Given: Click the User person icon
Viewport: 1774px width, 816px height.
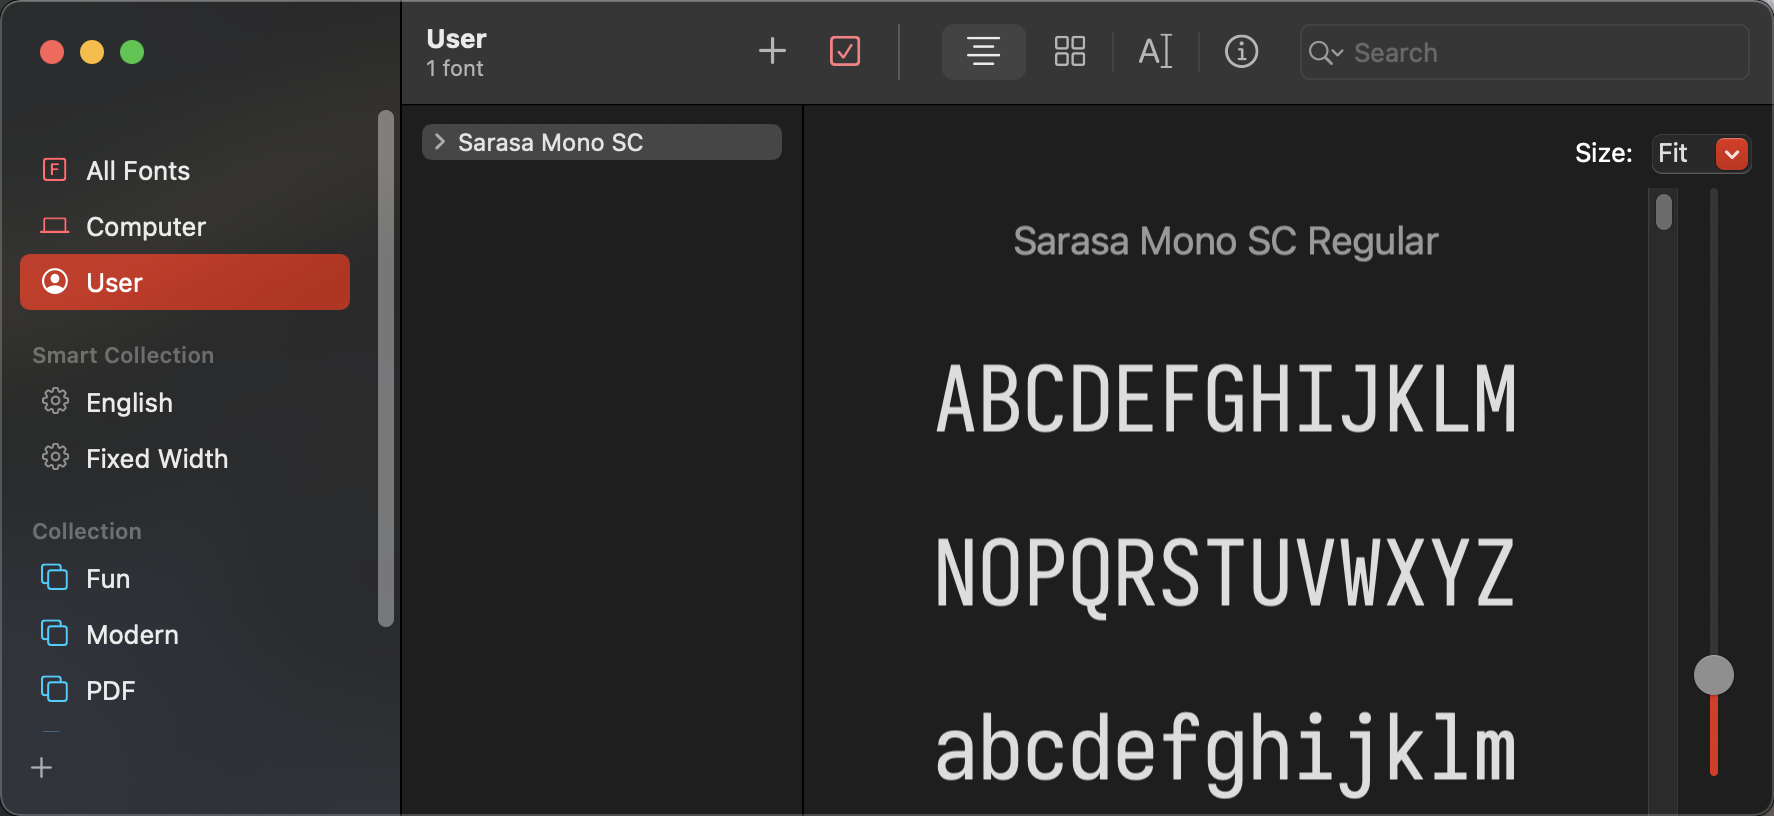Looking at the screenshot, I should pos(55,281).
